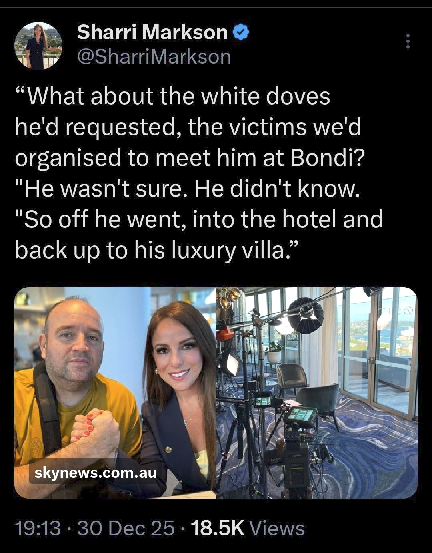Click the tweet line about white doves
This screenshot has width=432, height=553.
pyautogui.click(x=173, y=96)
